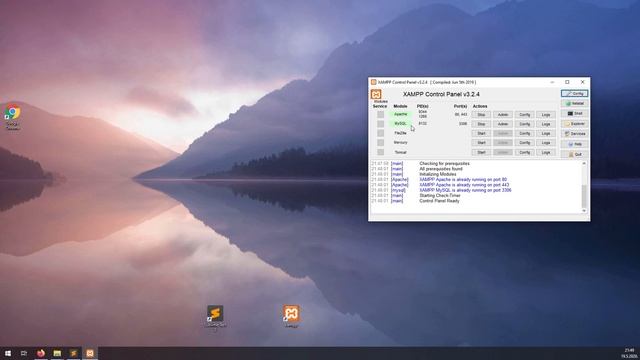The image size is (640, 360).
Task: Toggle the Apache service checkbox
Action: point(380,114)
